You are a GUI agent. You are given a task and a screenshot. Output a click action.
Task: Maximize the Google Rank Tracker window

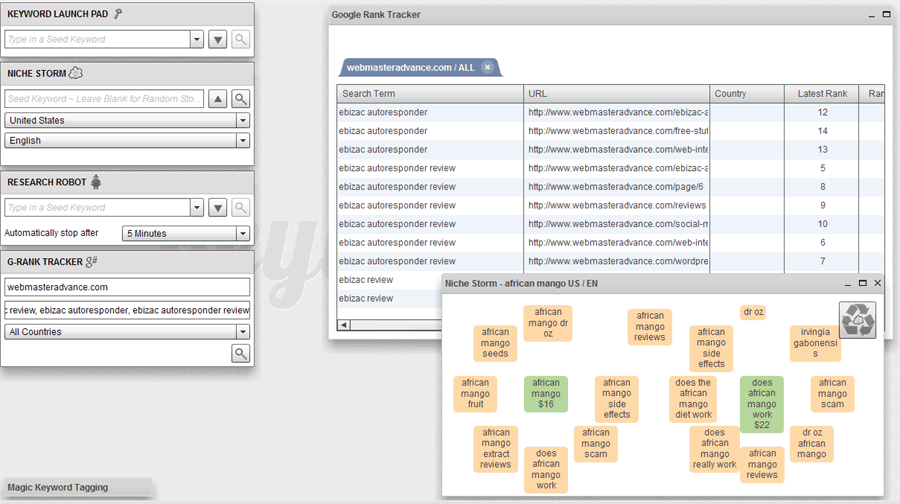[x=886, y=14]
